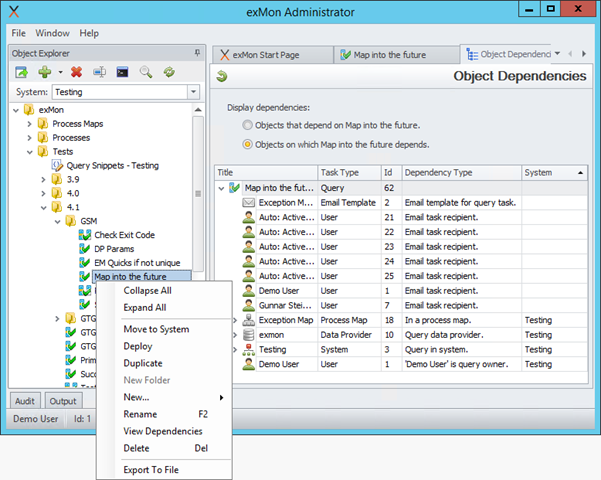The image size is (601, 480).
Task: Click the rename icon in Object Explorer toolbar
Action: click(99, 72)
